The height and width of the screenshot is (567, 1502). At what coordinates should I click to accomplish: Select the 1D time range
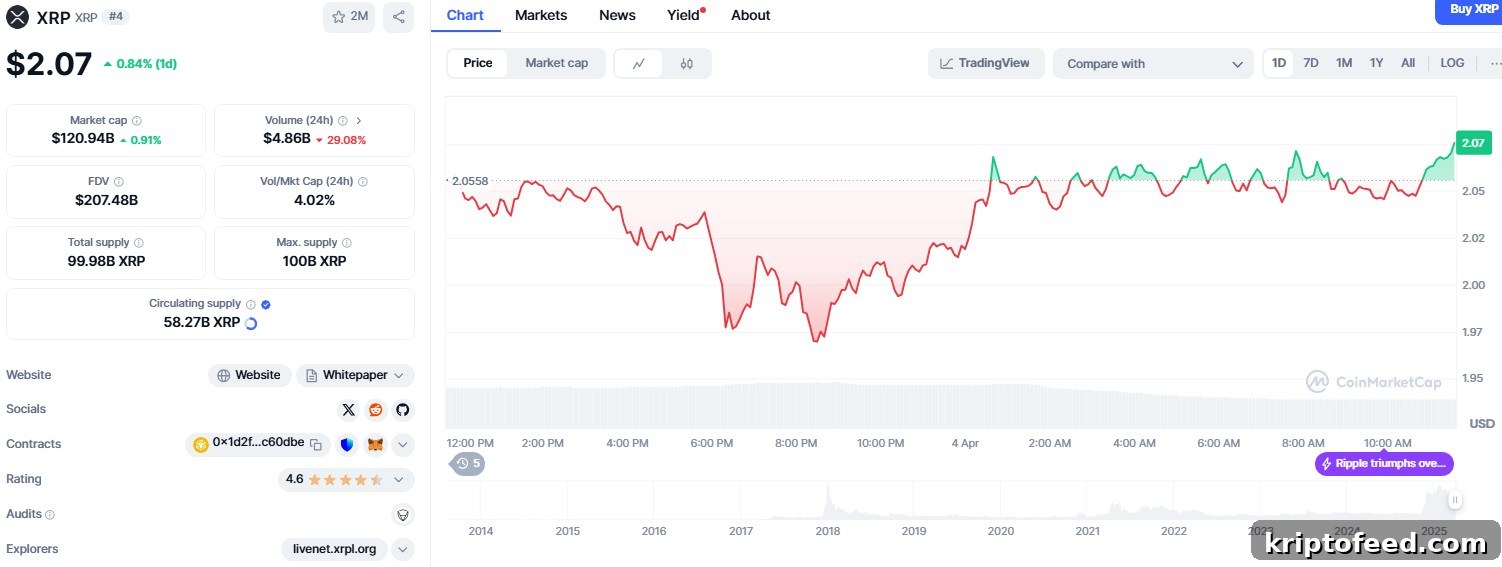pyautogui.click(x=1279, y=63)
